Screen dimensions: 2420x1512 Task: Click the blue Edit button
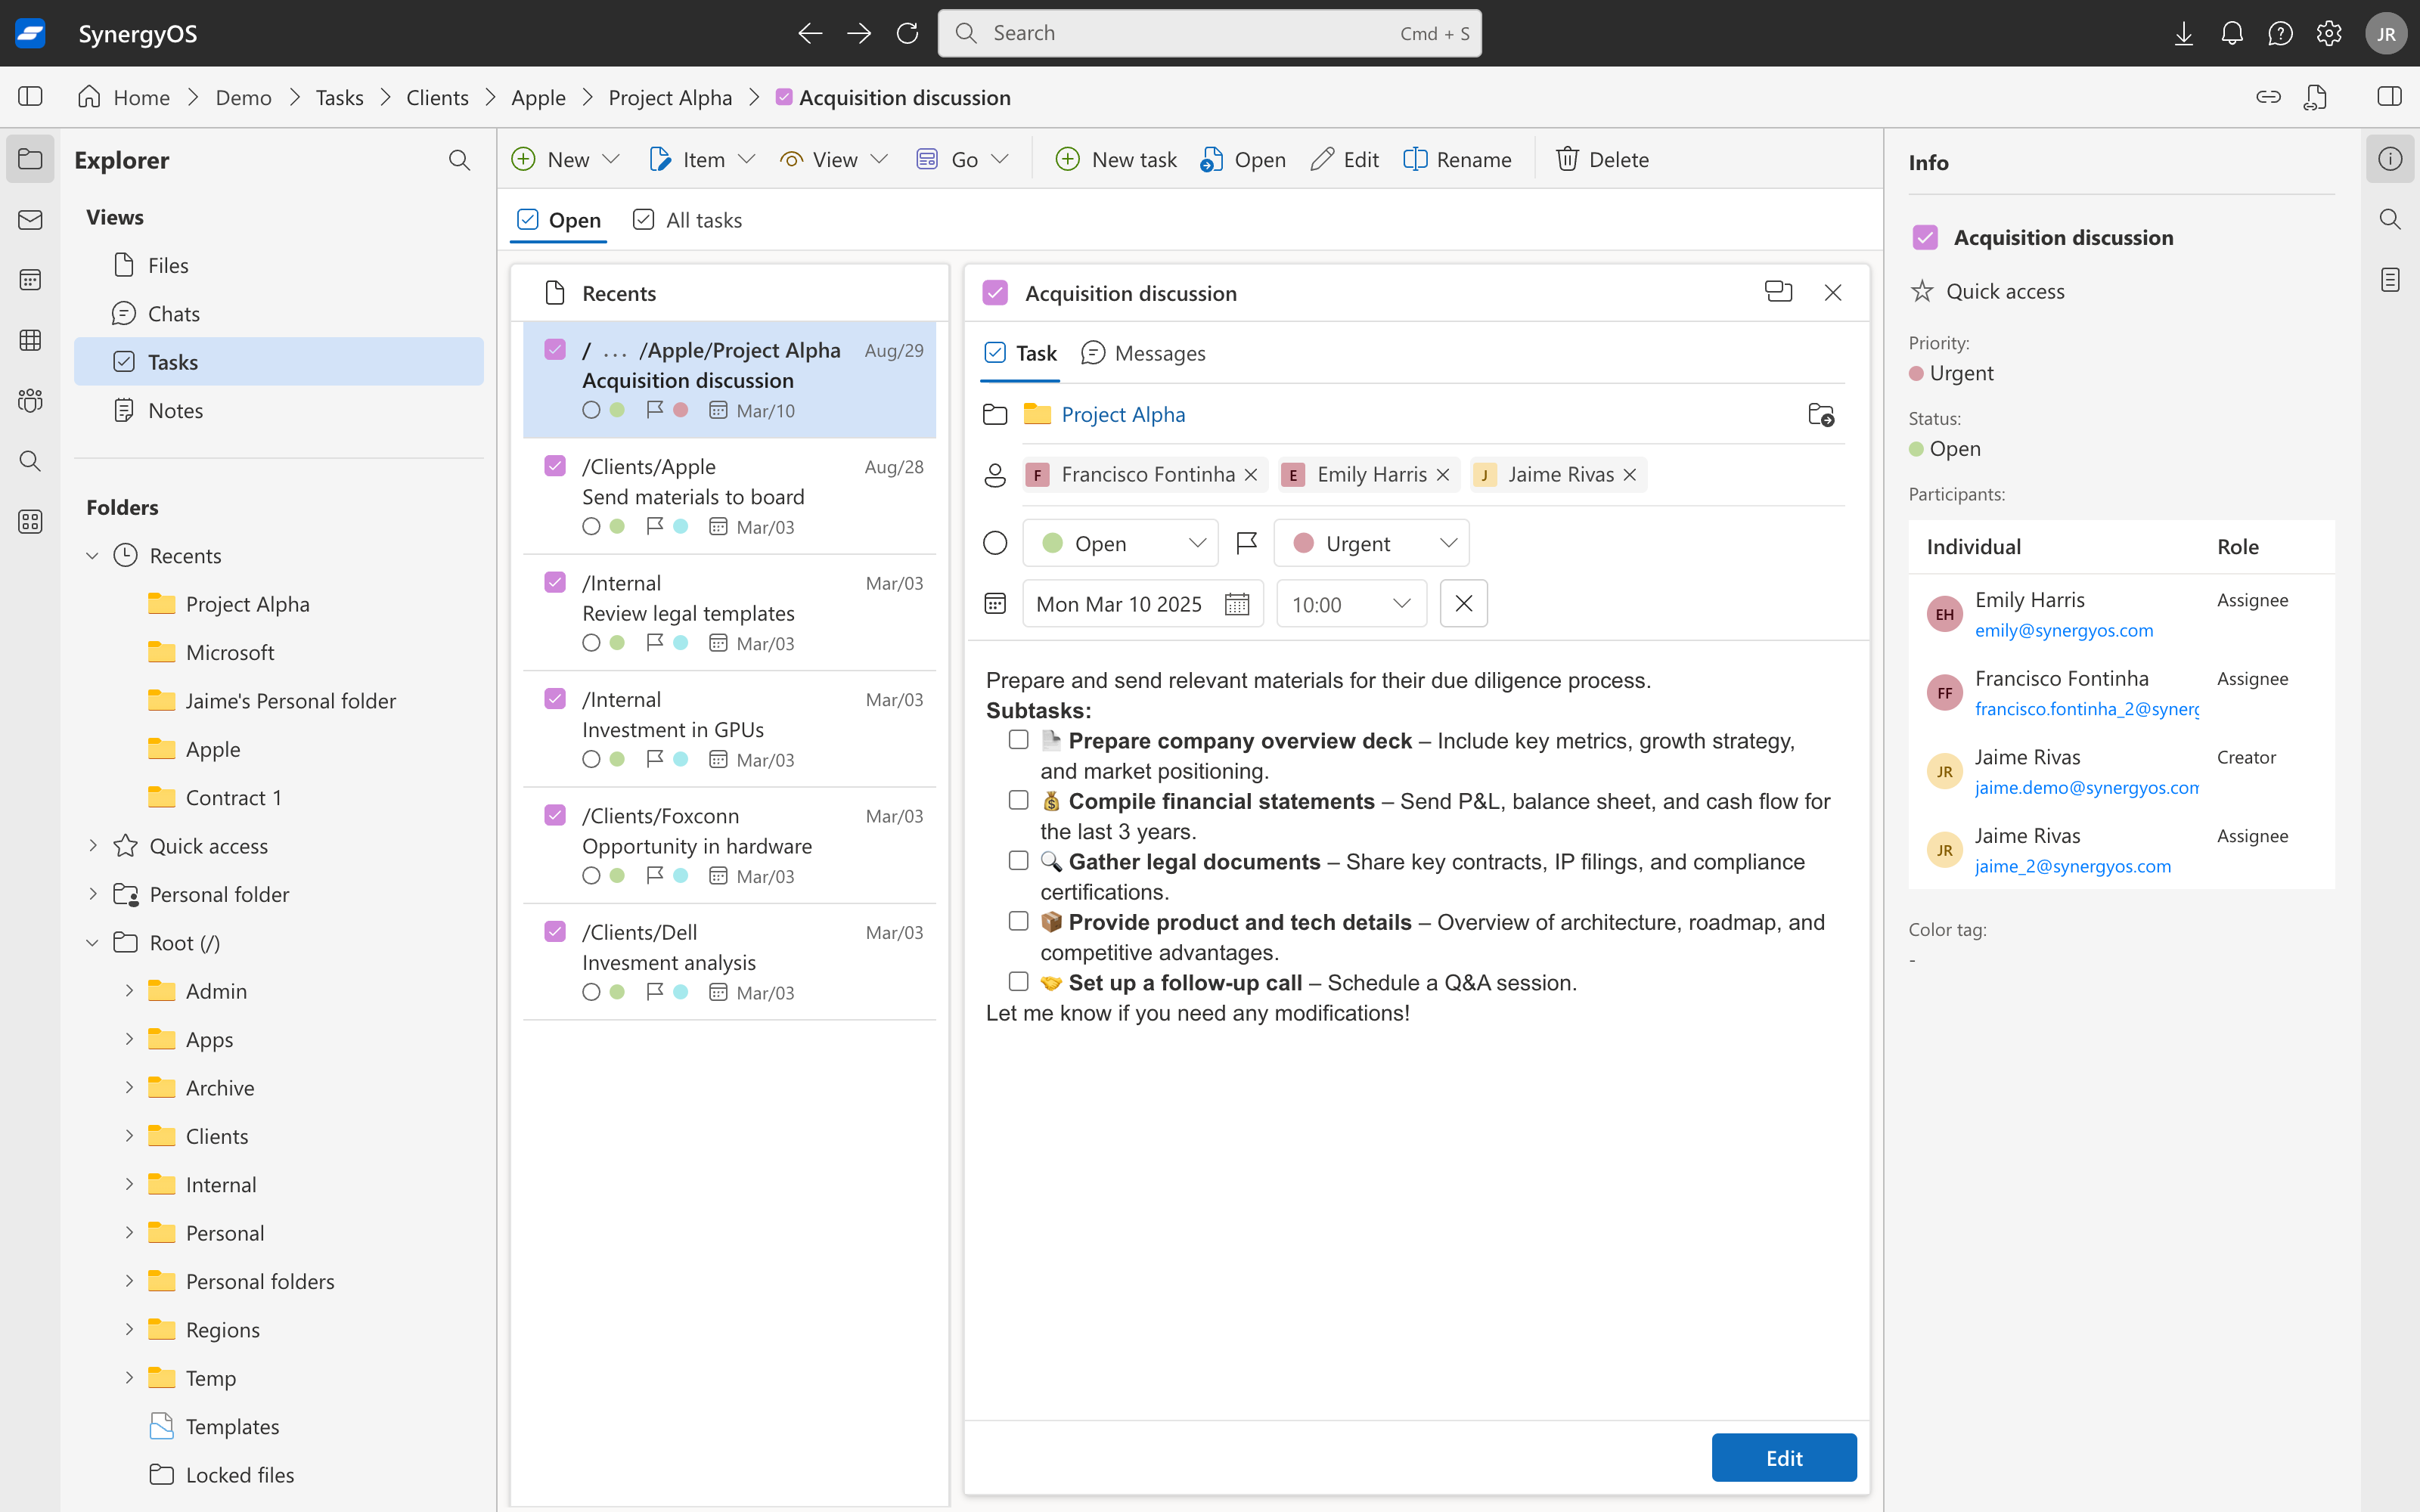pos(1783,1458)
